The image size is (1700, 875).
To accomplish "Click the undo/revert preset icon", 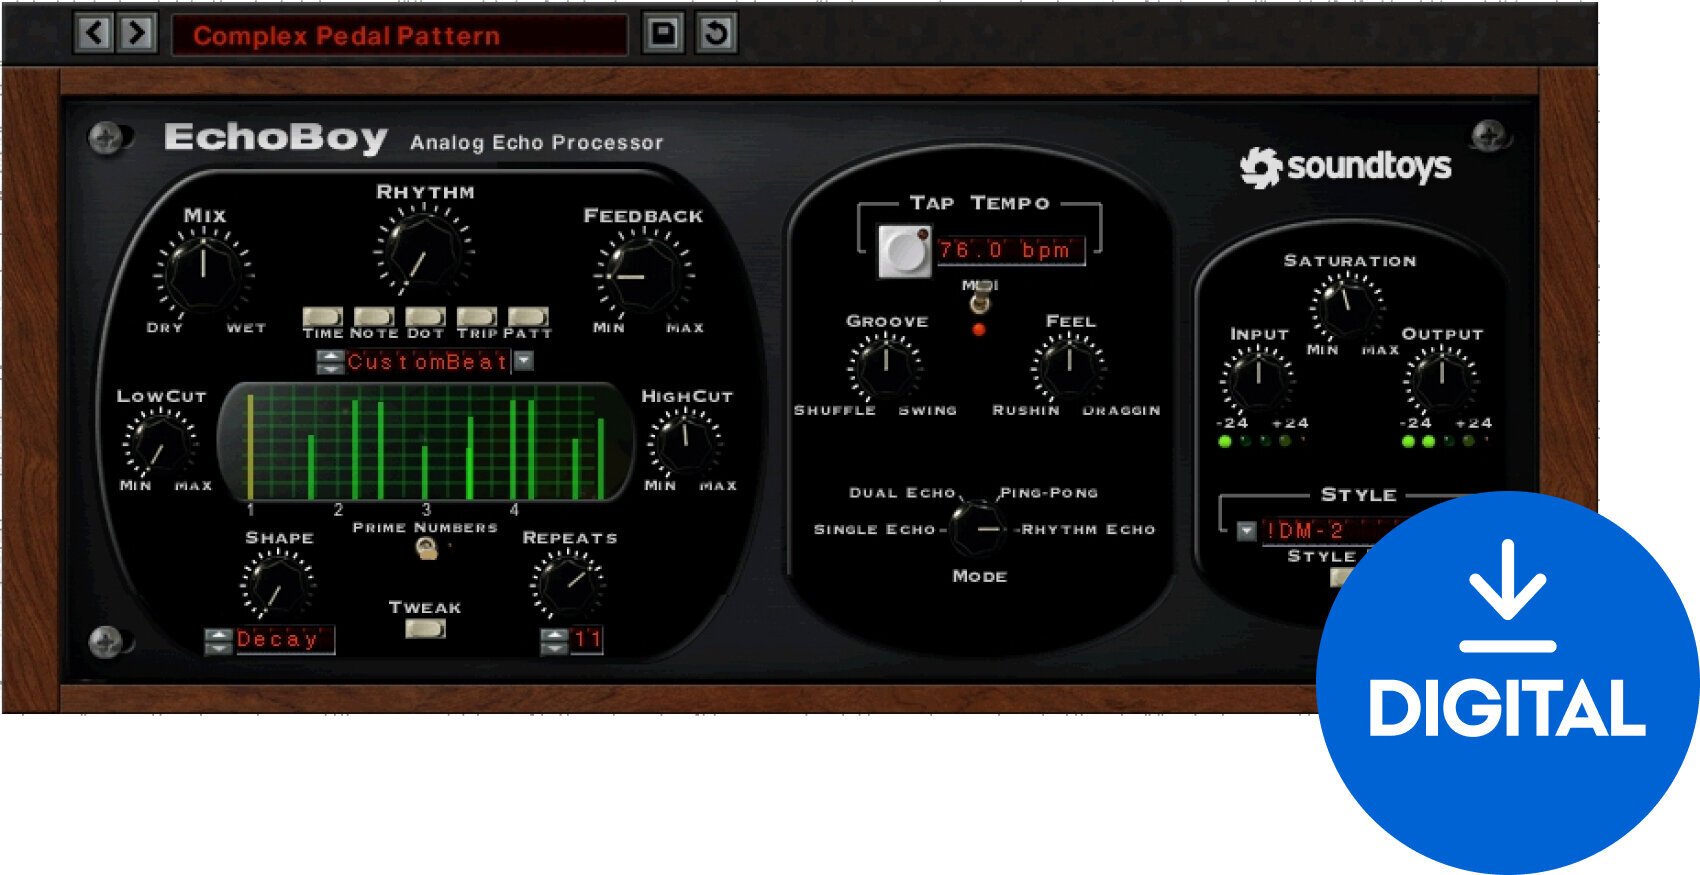I will coord(716,33).
